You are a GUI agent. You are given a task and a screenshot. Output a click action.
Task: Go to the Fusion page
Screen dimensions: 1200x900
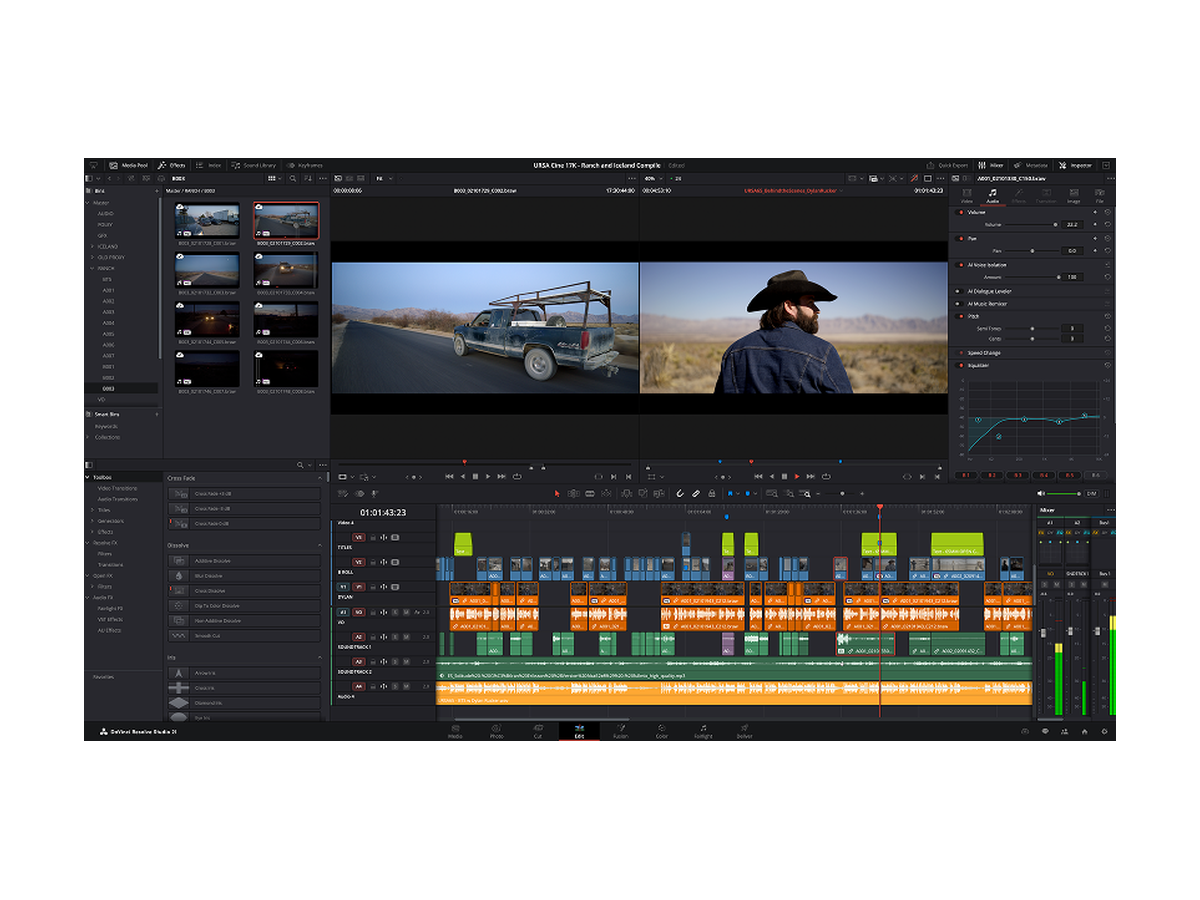620,730
